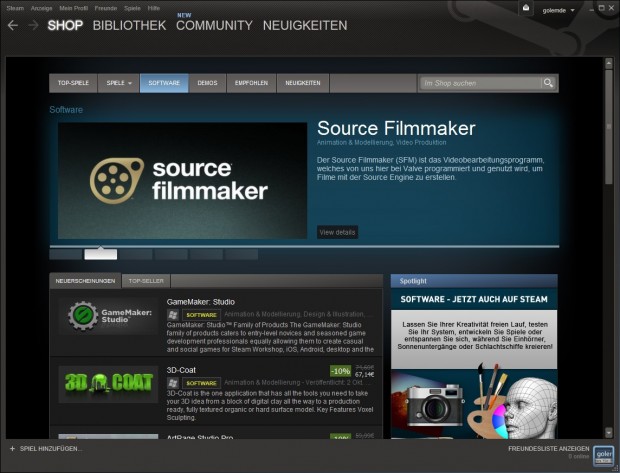The image size is (620, 473).
Task: Select the fifth carousel page indicator
Action: [x=206, y=254]
